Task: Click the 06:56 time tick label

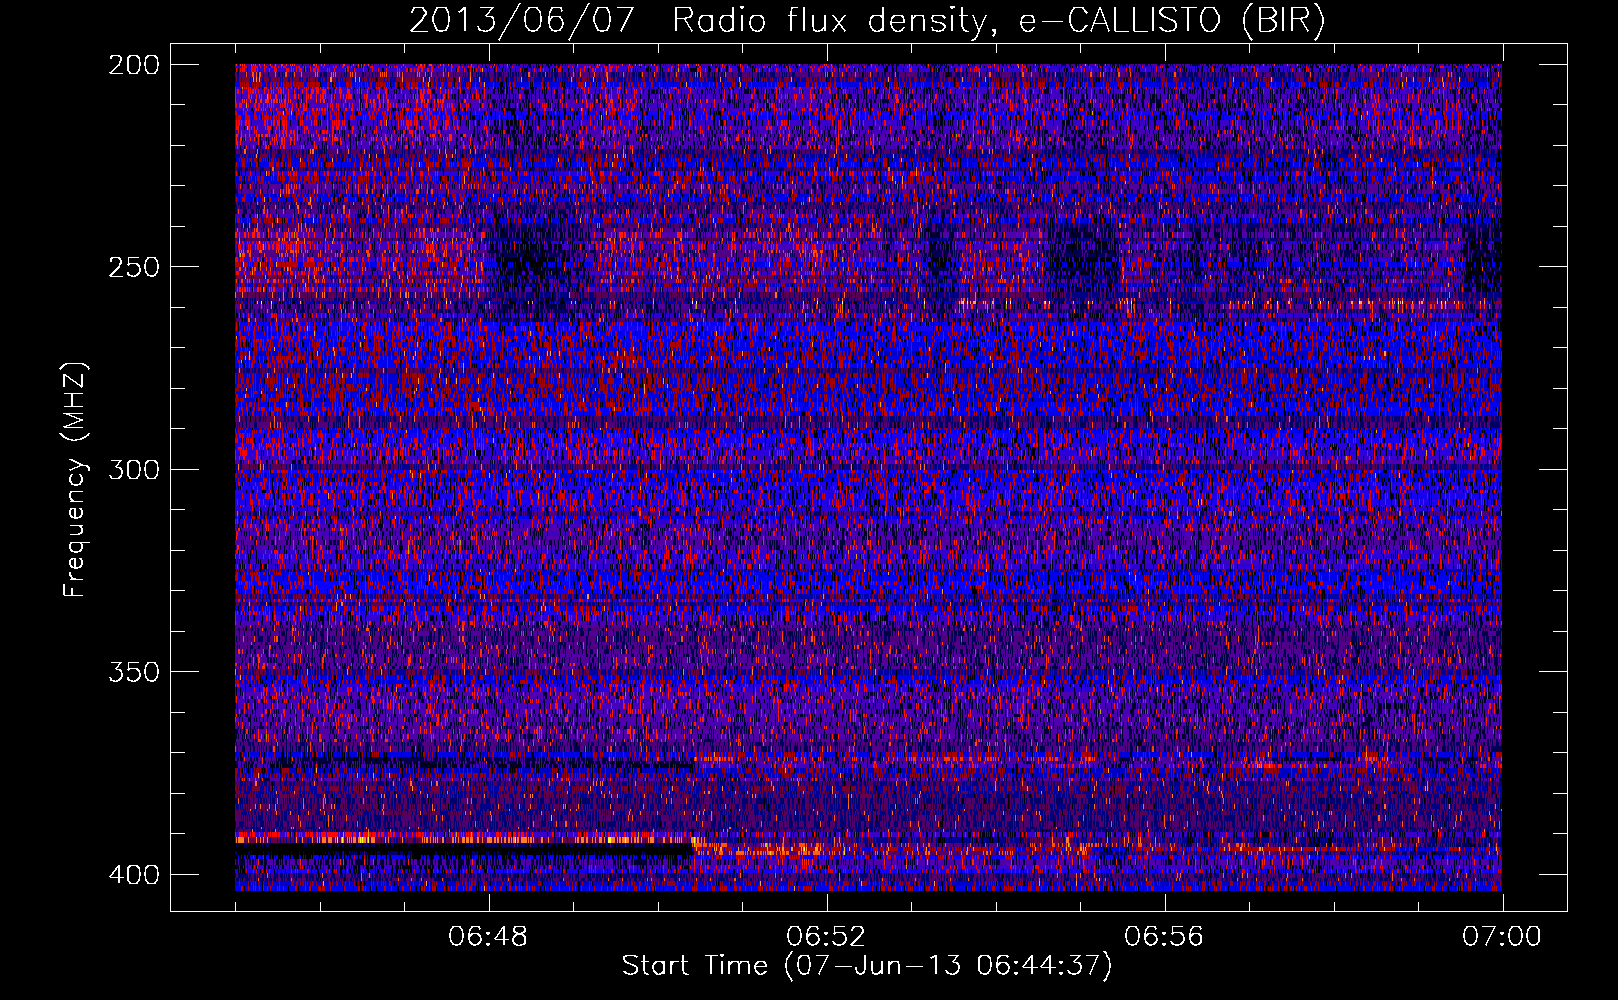Action: pyautogui.click(x=1164, y=937)
